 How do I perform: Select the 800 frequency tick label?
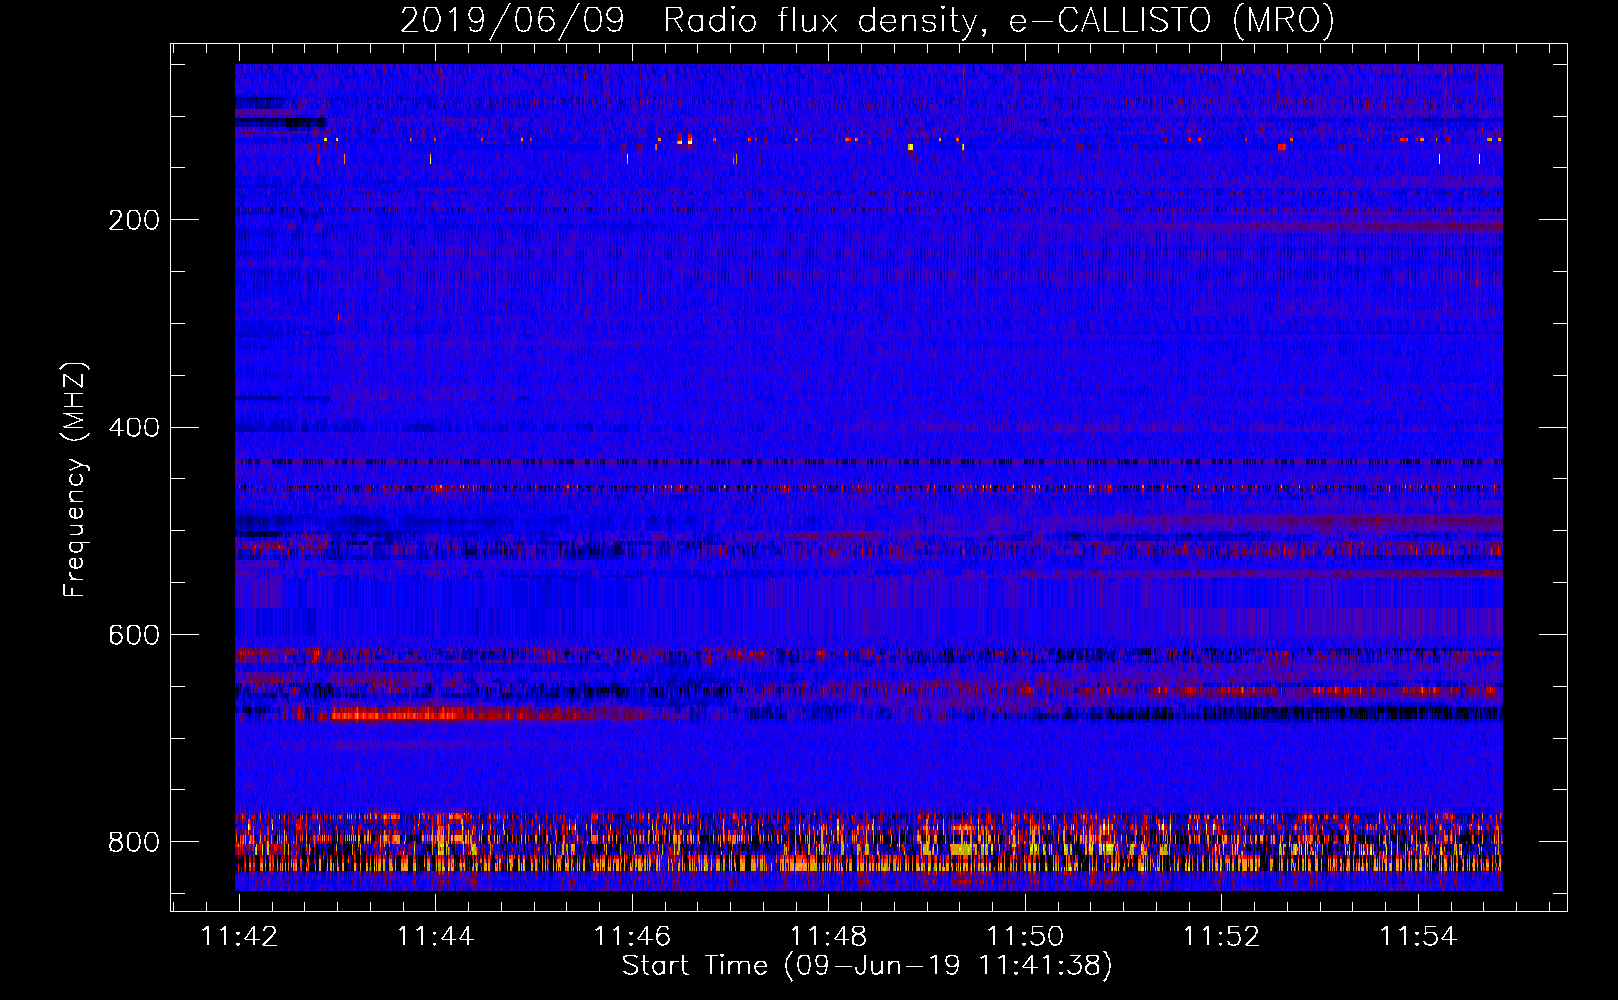[134, 842]
